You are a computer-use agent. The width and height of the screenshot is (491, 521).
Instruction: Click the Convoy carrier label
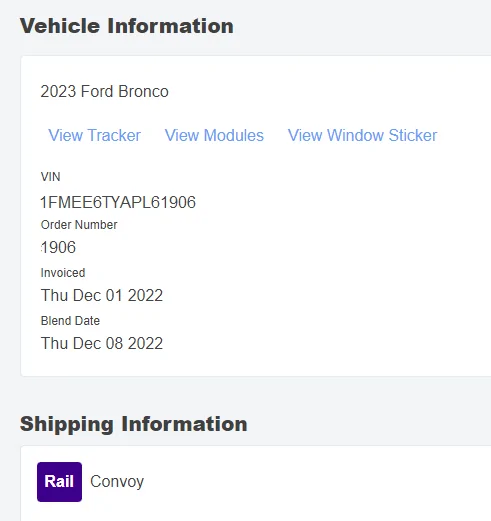[x=117, y=482]
